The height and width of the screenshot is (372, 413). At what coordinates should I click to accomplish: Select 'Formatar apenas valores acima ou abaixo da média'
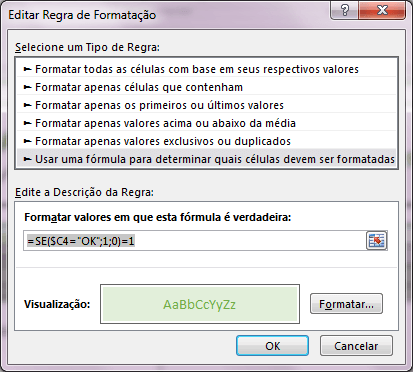pyautogui.click(x=206, y=123)
